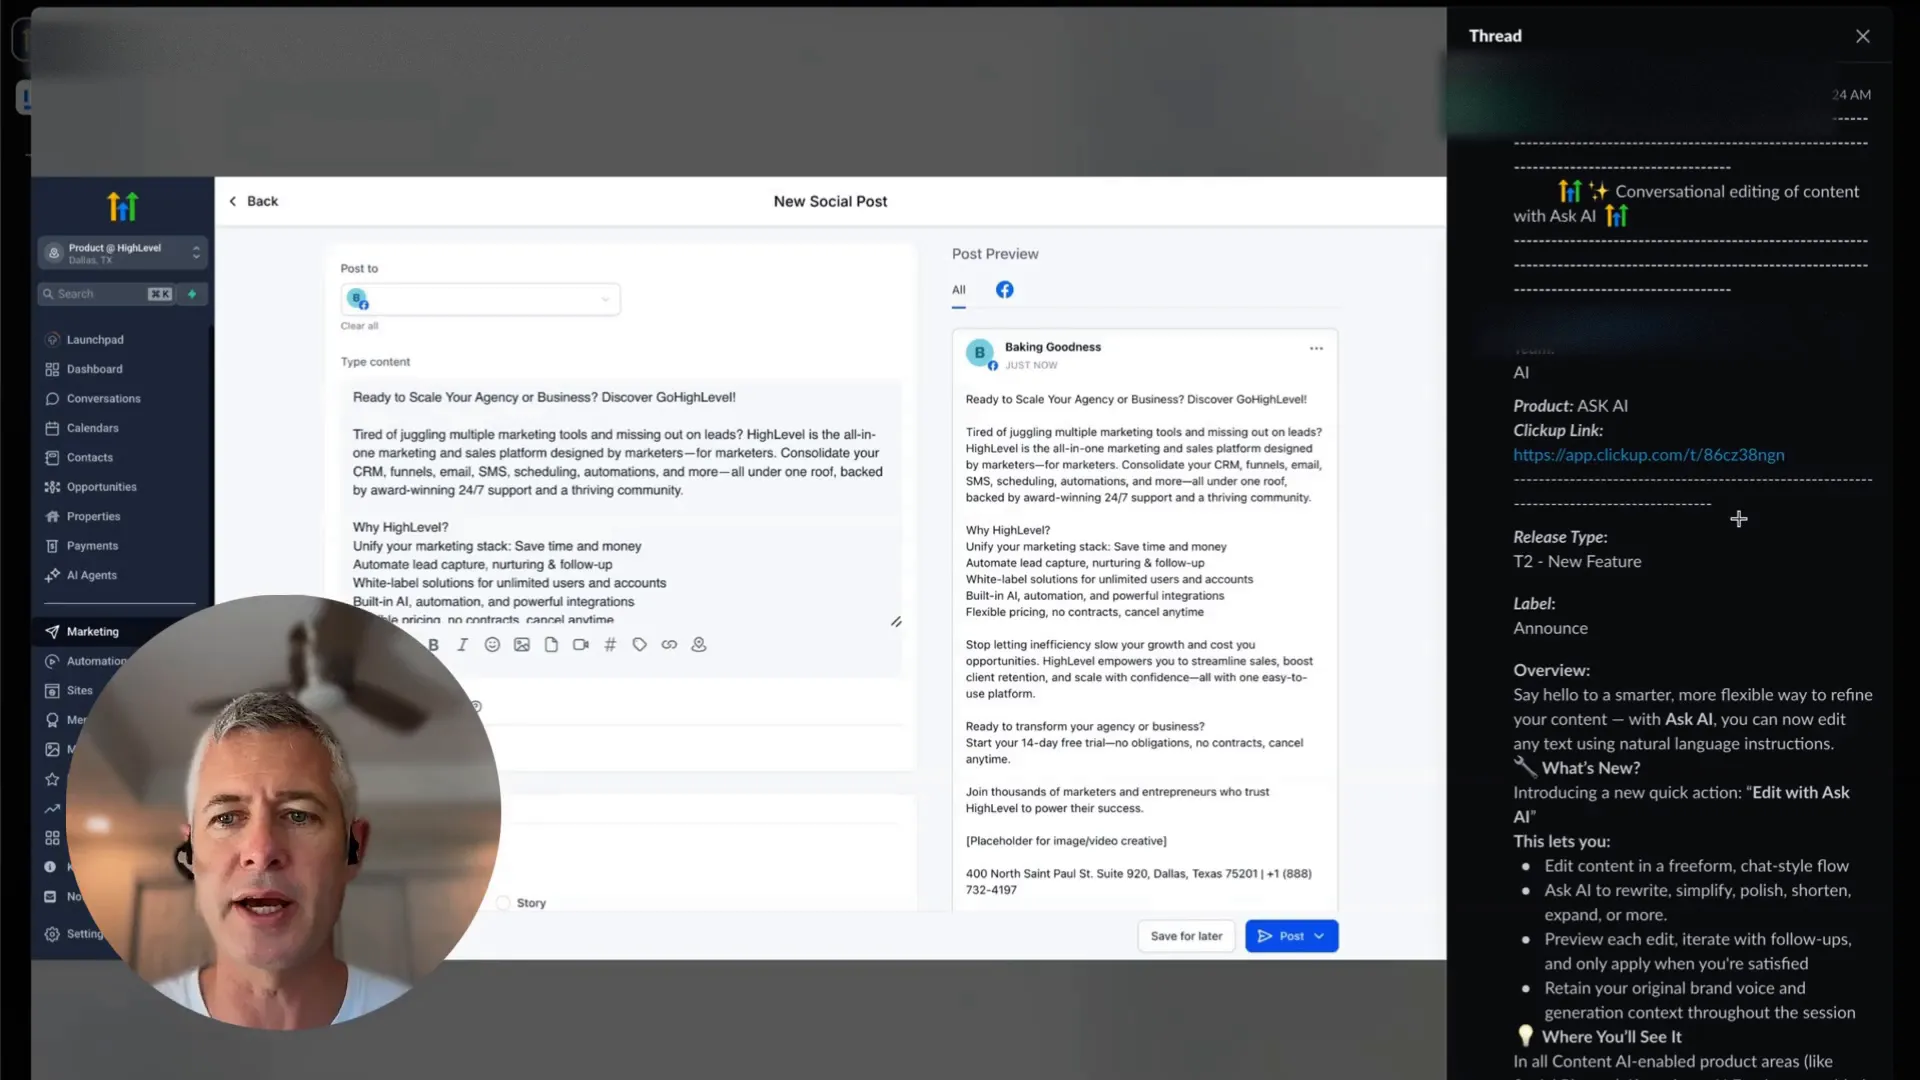This screenshot has height=1080, width=1920.
Task: Grab the text area resize handle
Action: [x=896, y=622]
